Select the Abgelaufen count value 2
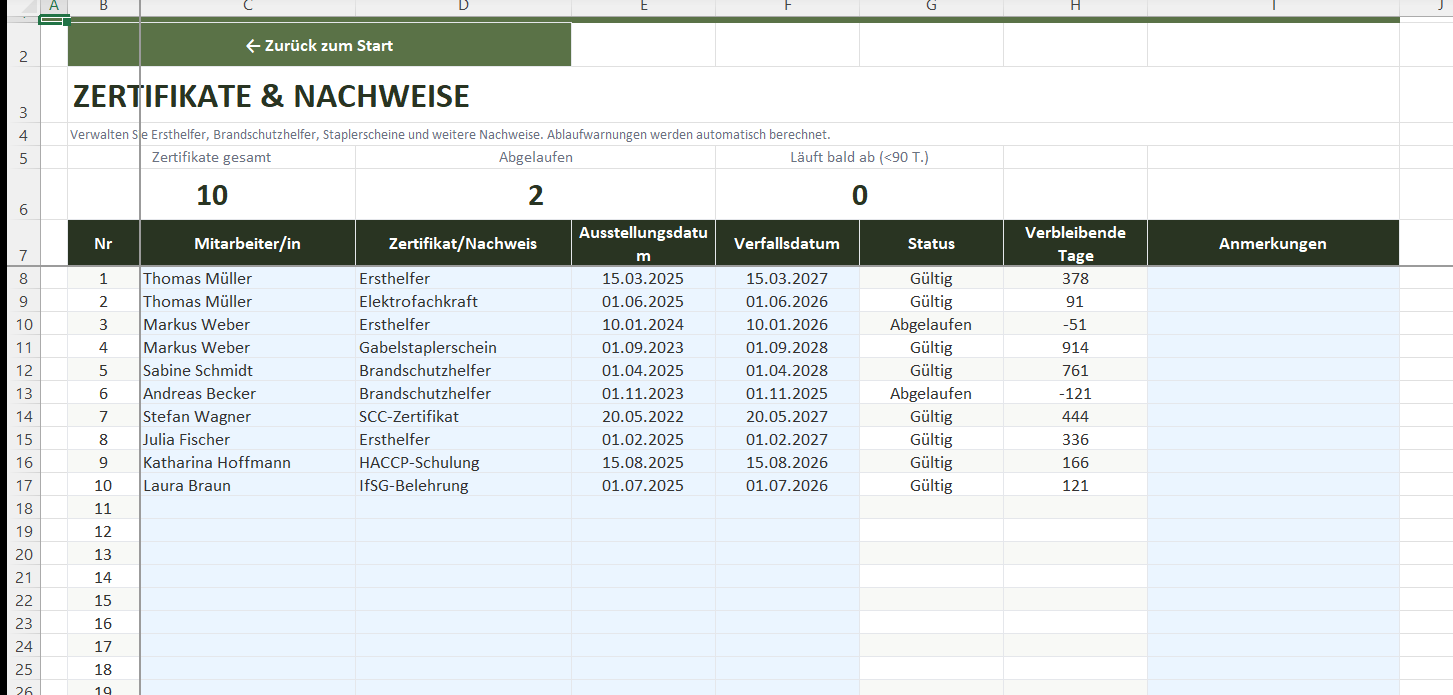Screen dimensions: 1453x695 coord(535,195)
